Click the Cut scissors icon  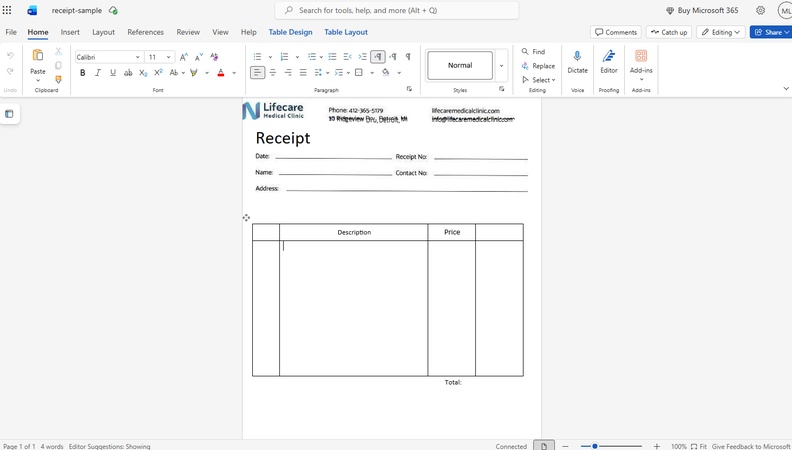(58, 51)
